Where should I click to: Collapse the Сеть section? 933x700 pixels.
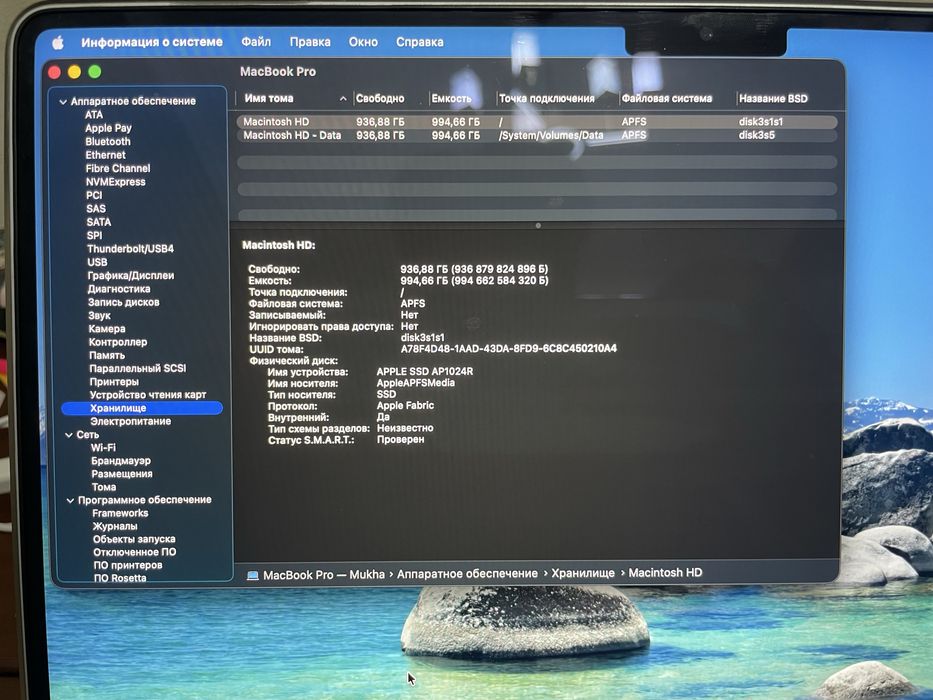click(69, 435)
